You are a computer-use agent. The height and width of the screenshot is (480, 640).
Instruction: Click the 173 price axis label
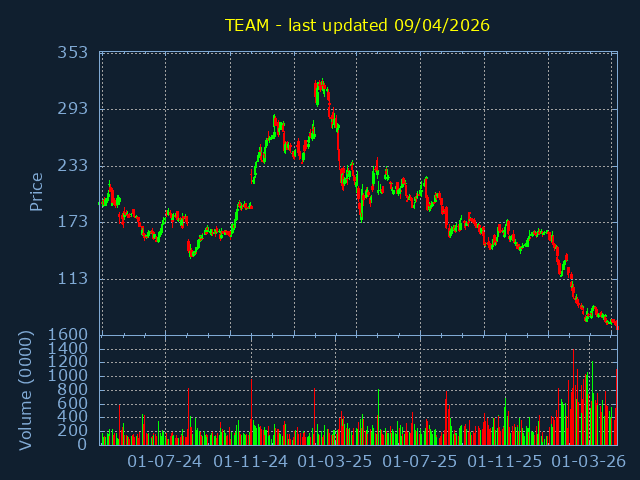click(73, 222)
